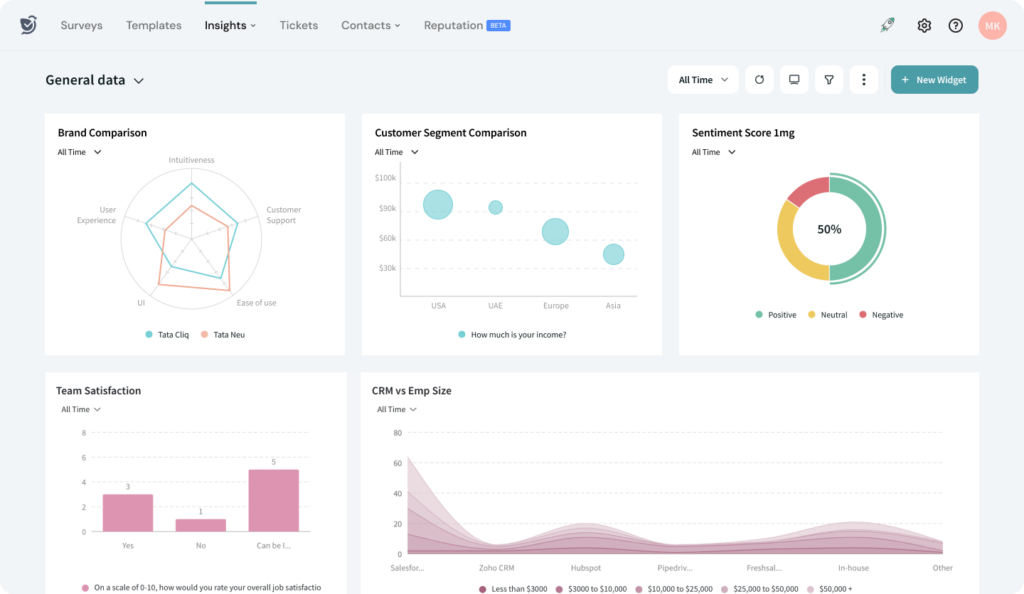This screenshot has height=594, width=1024.
Task: Click the SurveySparrow logo at top left
Action: tap(27, 24)
